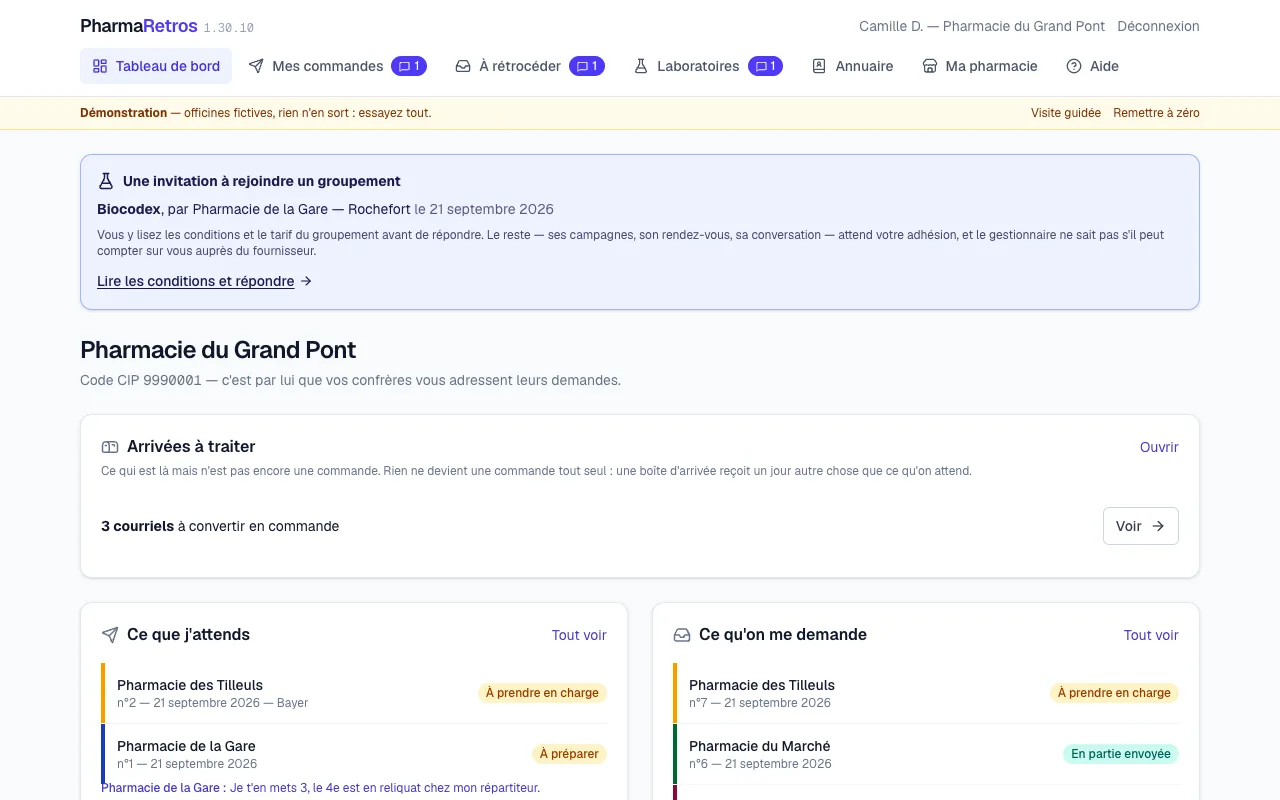Open request n°6 from Pharmacie du Marché
This screenshot has height=800, width=1280.
926,754
